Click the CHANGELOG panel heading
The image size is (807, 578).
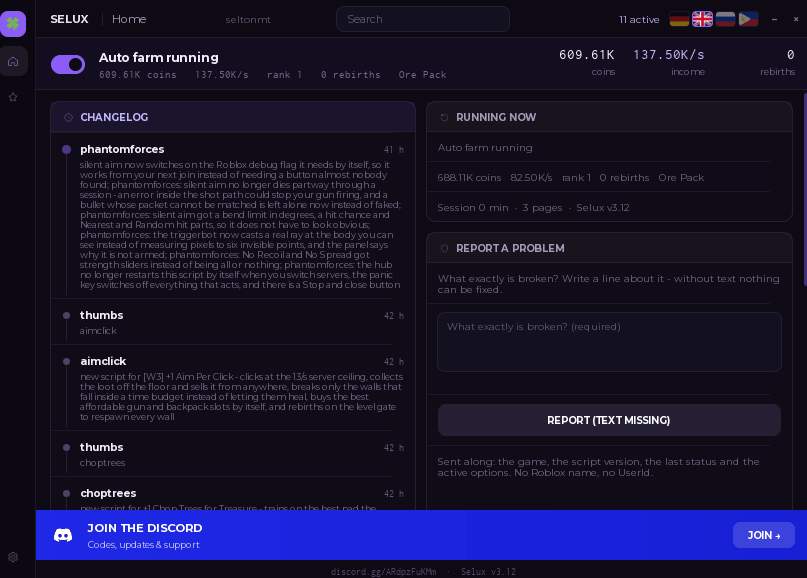click(x=114, y=117)
